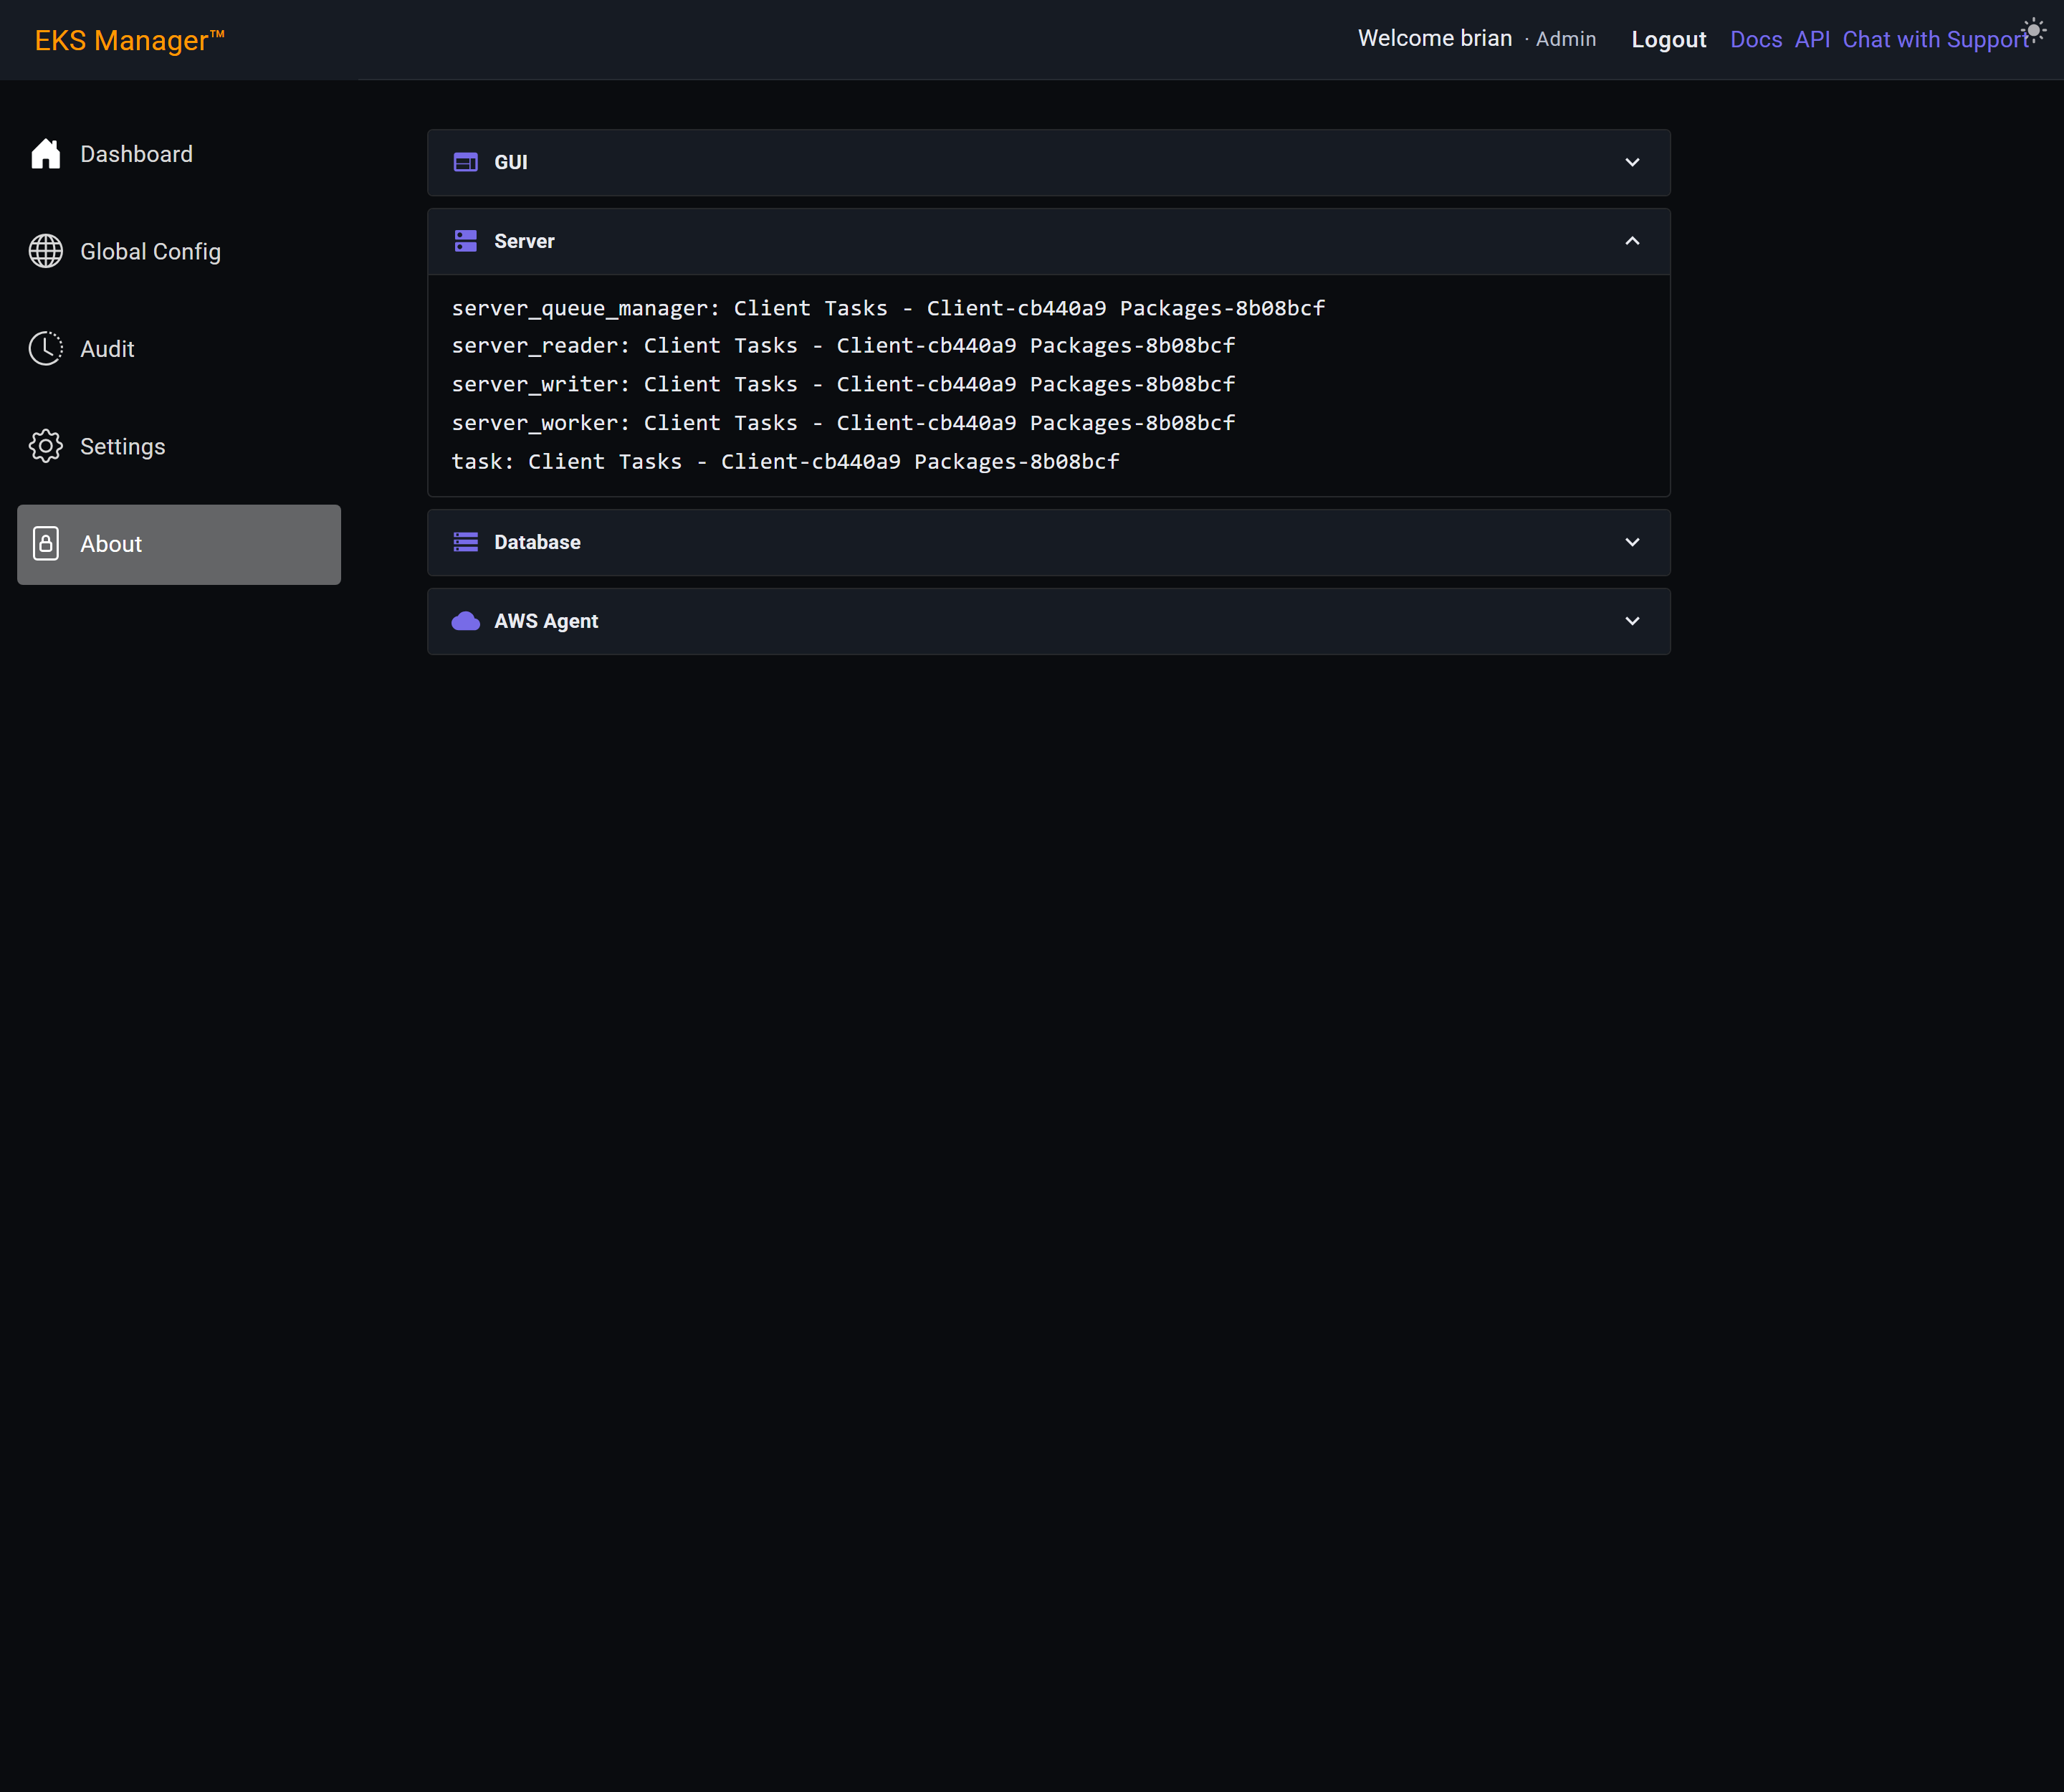Click the Server section header label
This screenshot has width=2064, height=1792.
click(x=524, y=241)
